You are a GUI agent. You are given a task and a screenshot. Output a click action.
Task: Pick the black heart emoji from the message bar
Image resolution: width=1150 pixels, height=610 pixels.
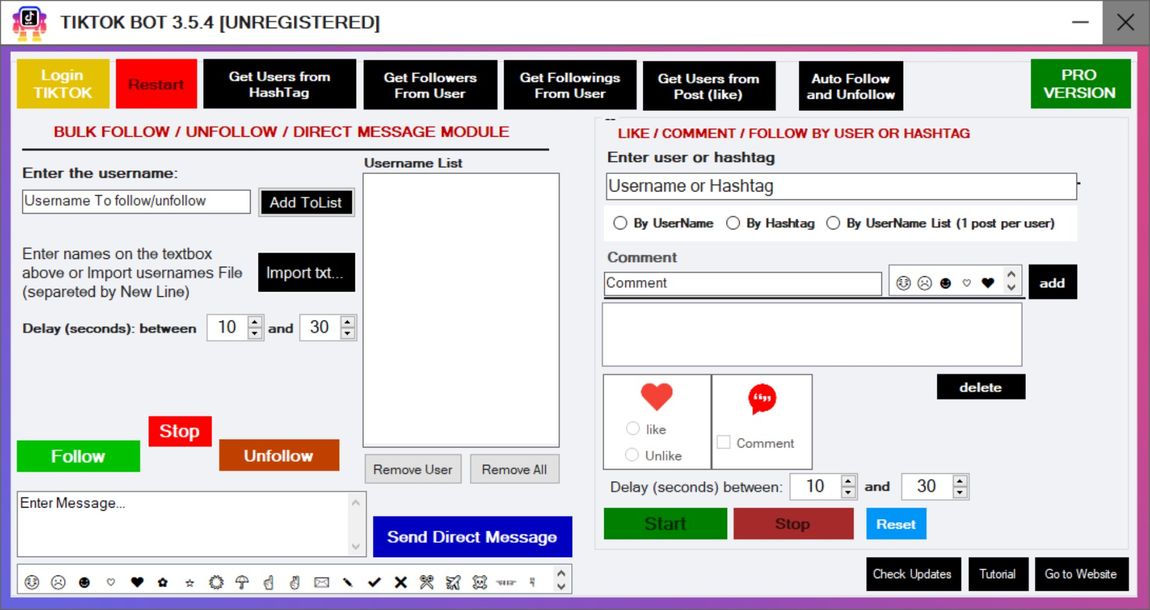pyautogui.click(x=136, y=581)
